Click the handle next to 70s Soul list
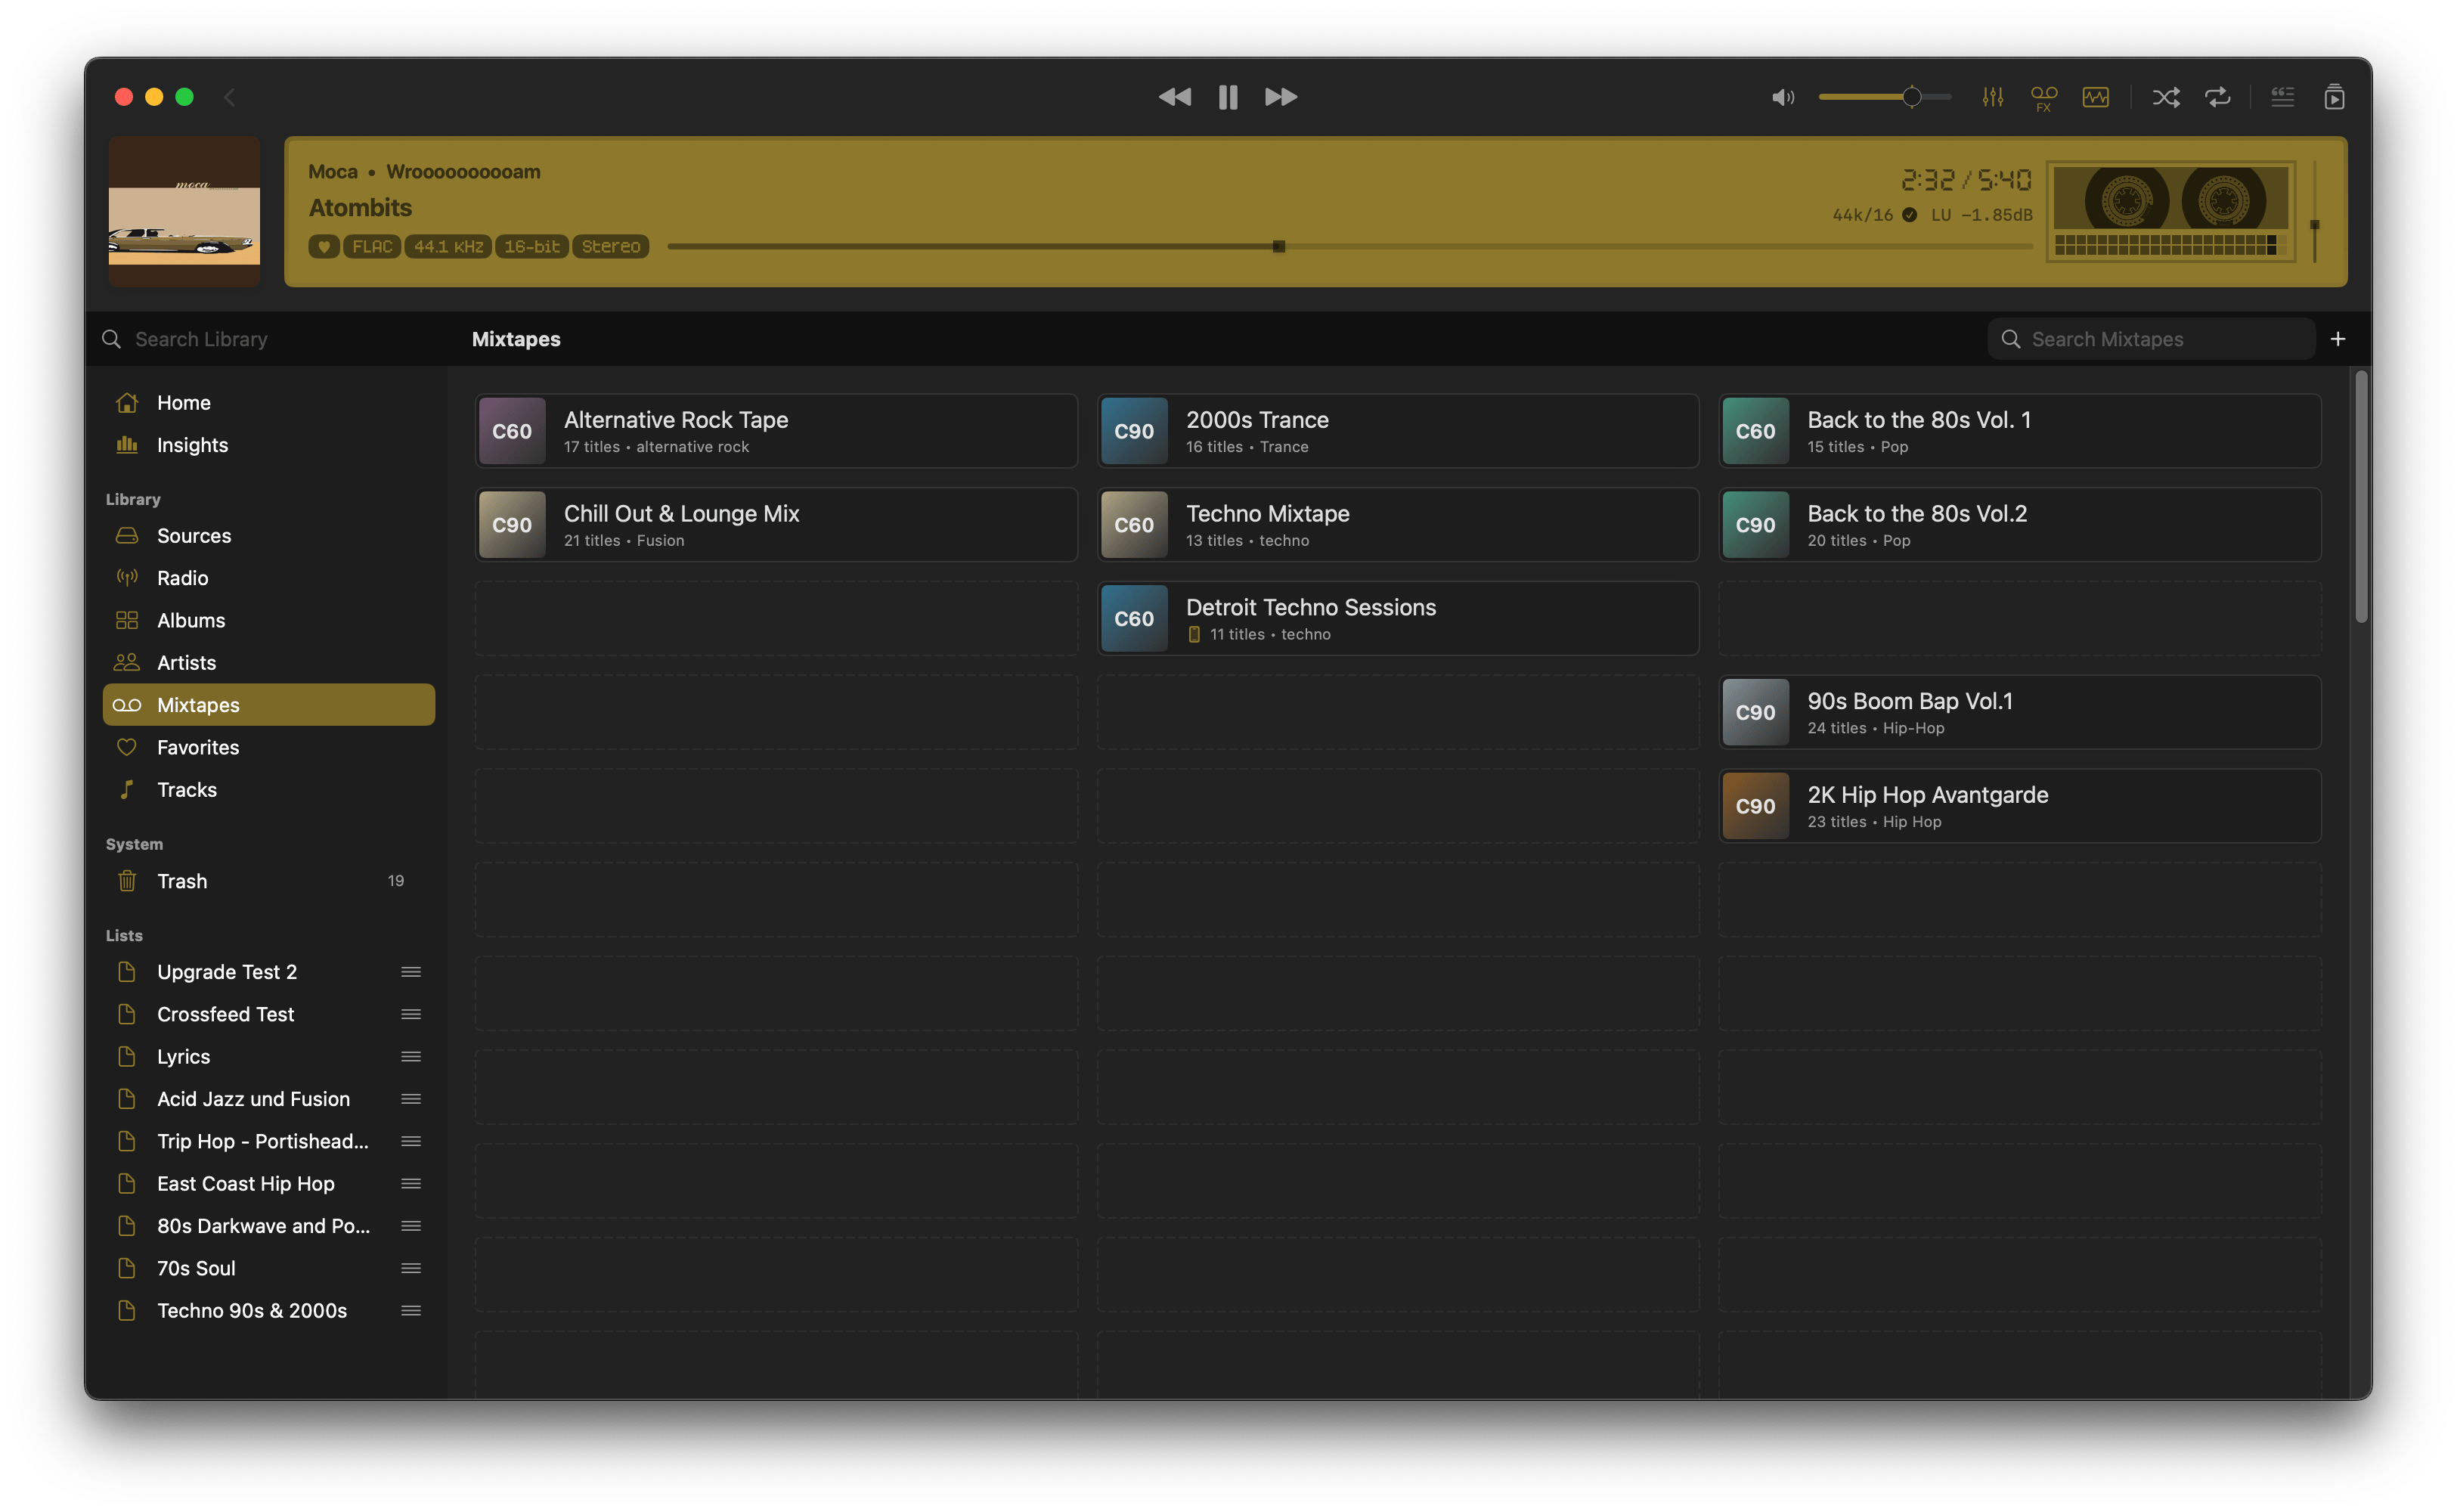This screenshot has width=2457, height=1512. 410,1268
